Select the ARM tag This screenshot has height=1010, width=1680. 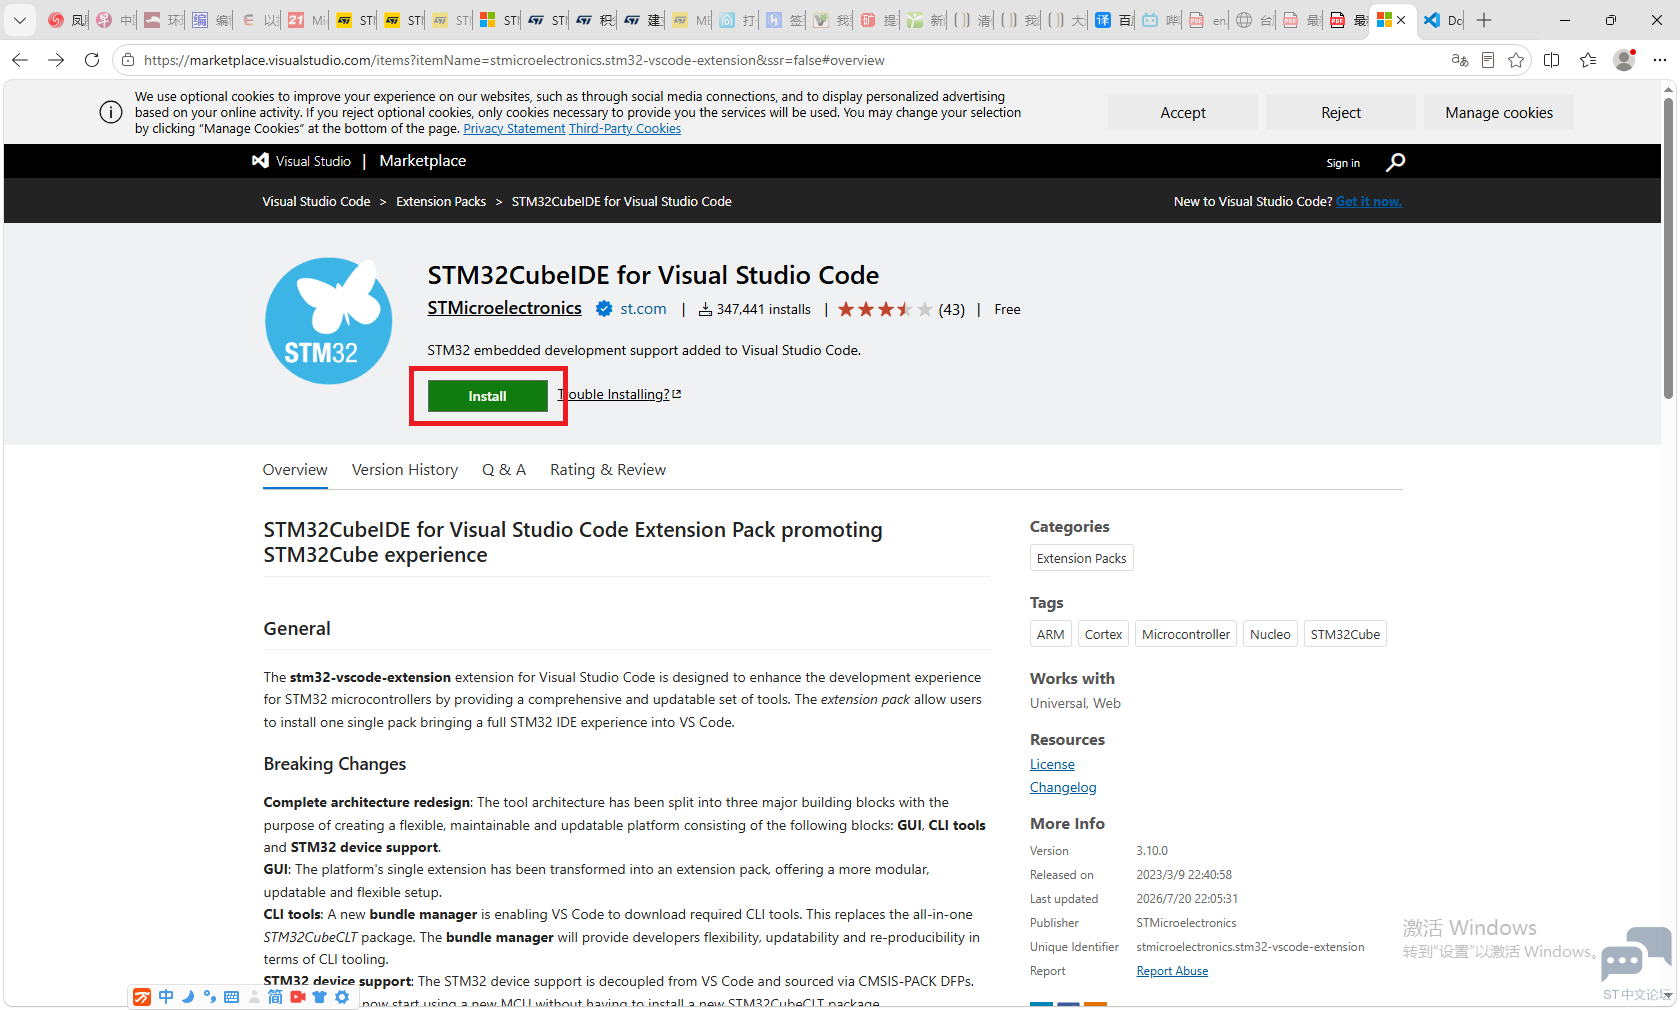coord(1051,634)
